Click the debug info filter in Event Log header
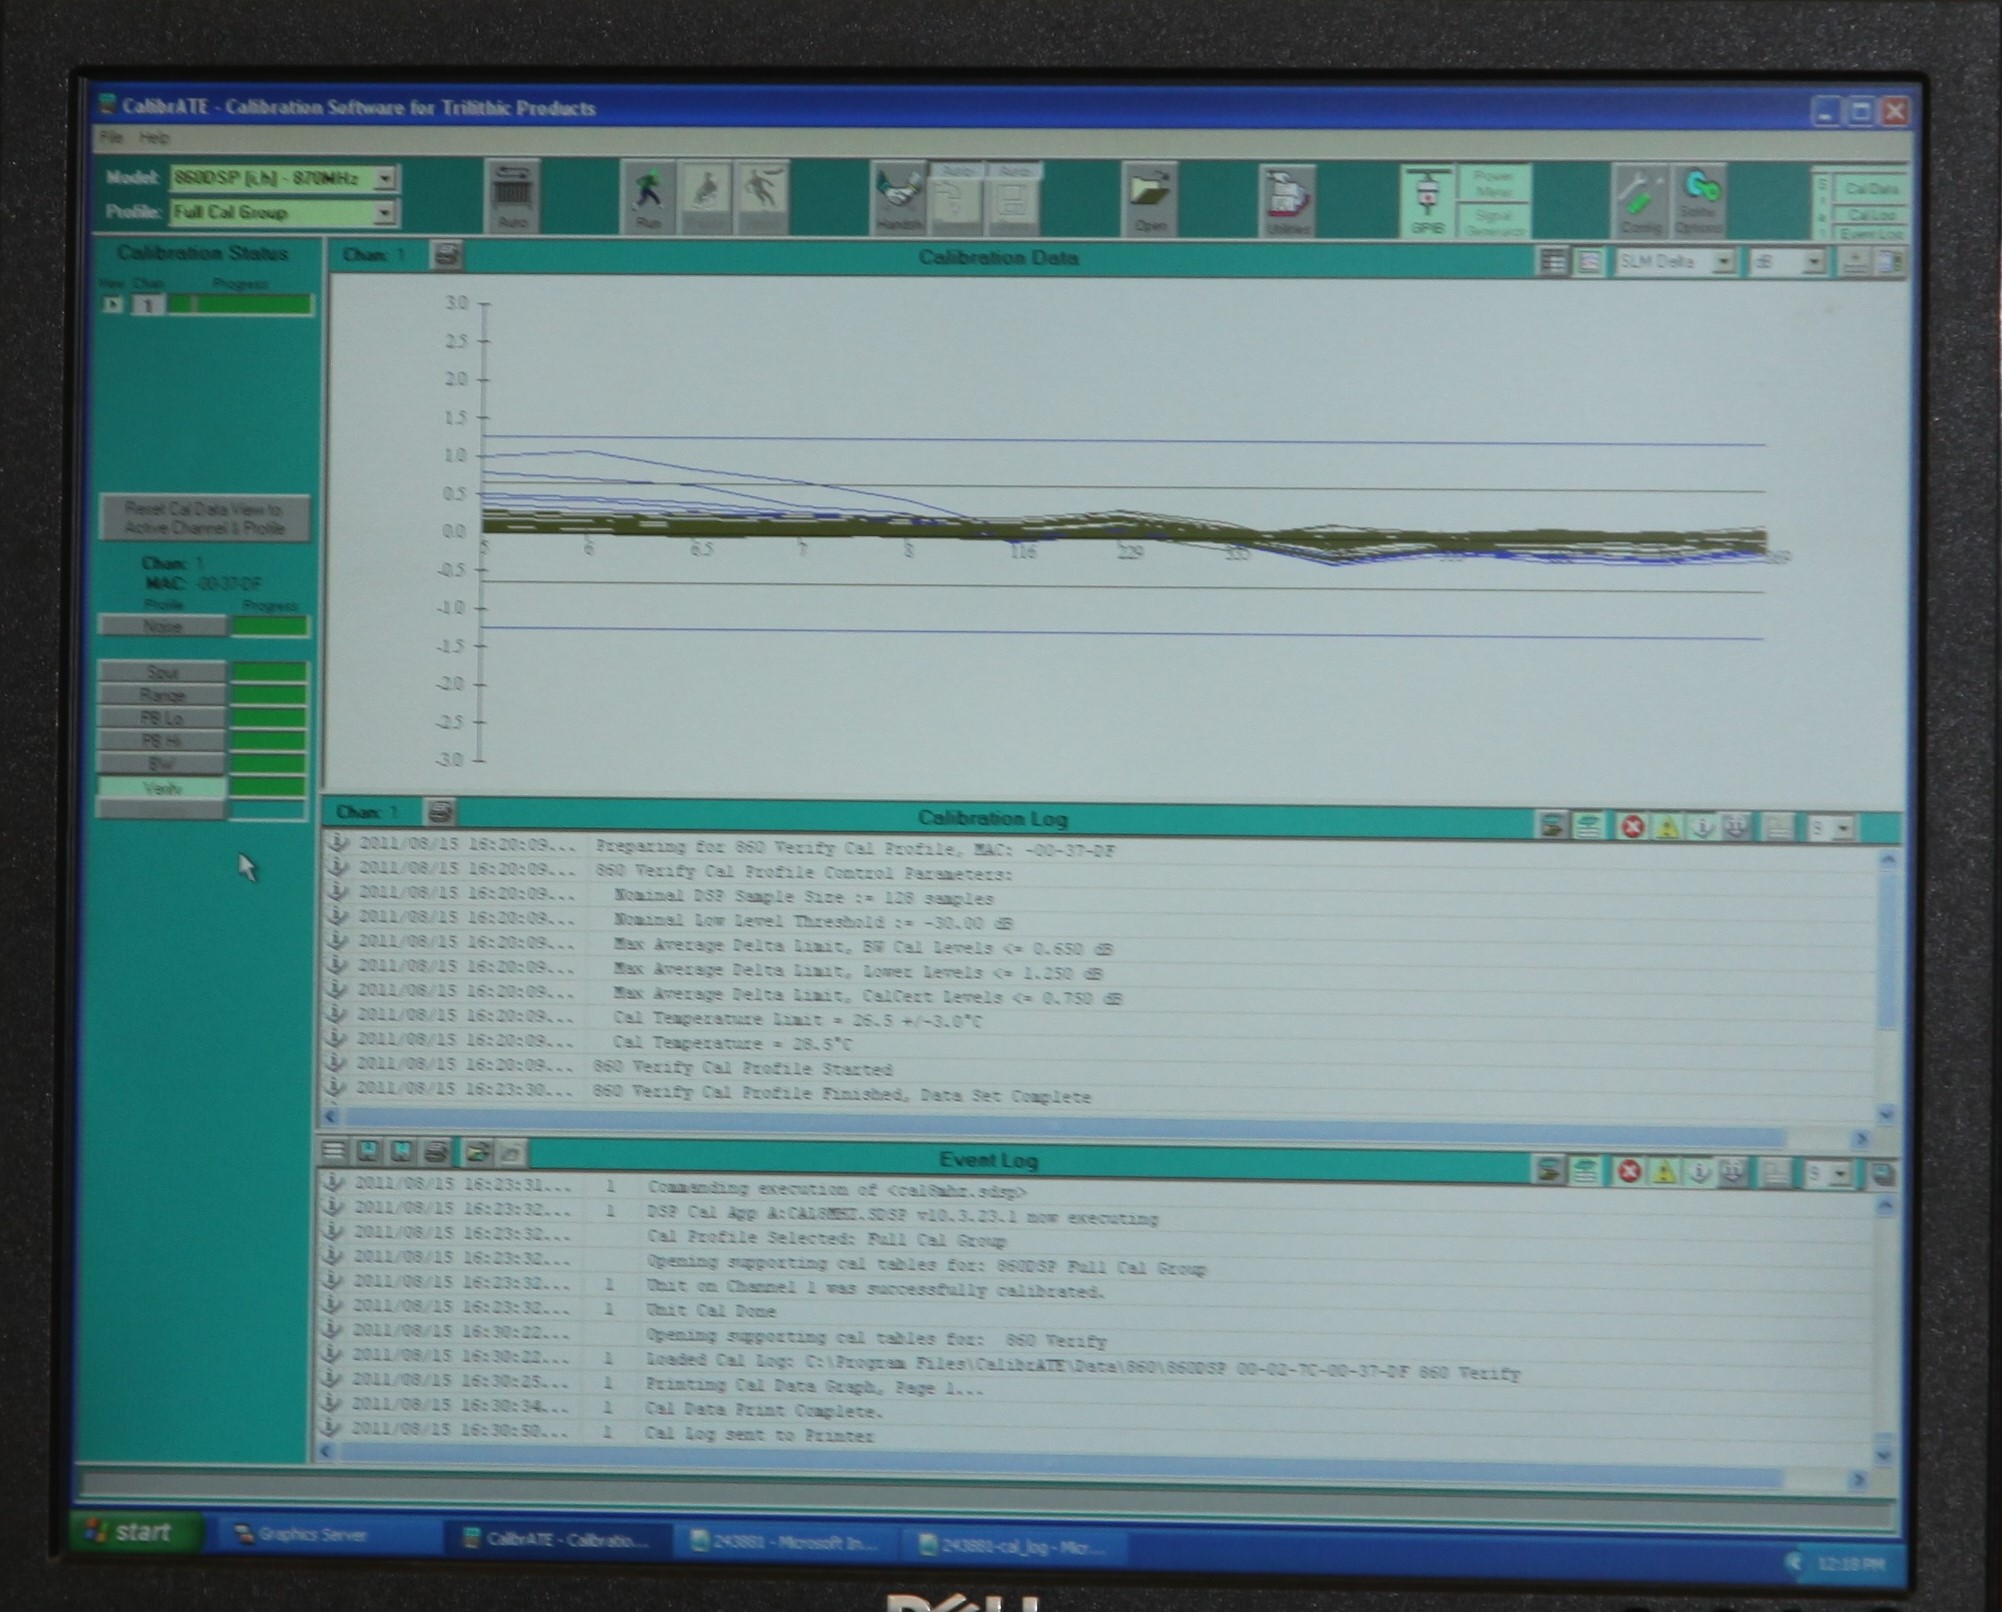The image size is (2002, 1612). click(1734, 1172)
